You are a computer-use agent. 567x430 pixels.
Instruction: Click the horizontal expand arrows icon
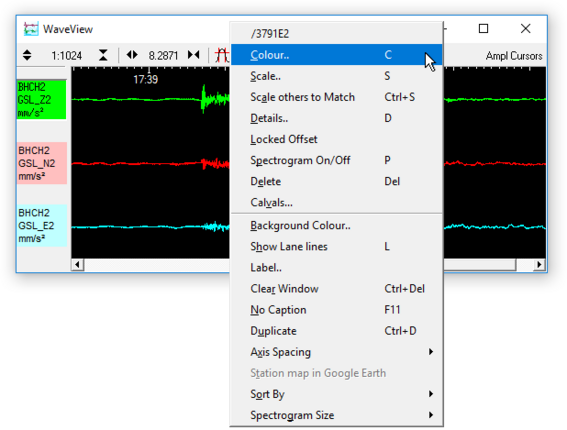point(132,55)
